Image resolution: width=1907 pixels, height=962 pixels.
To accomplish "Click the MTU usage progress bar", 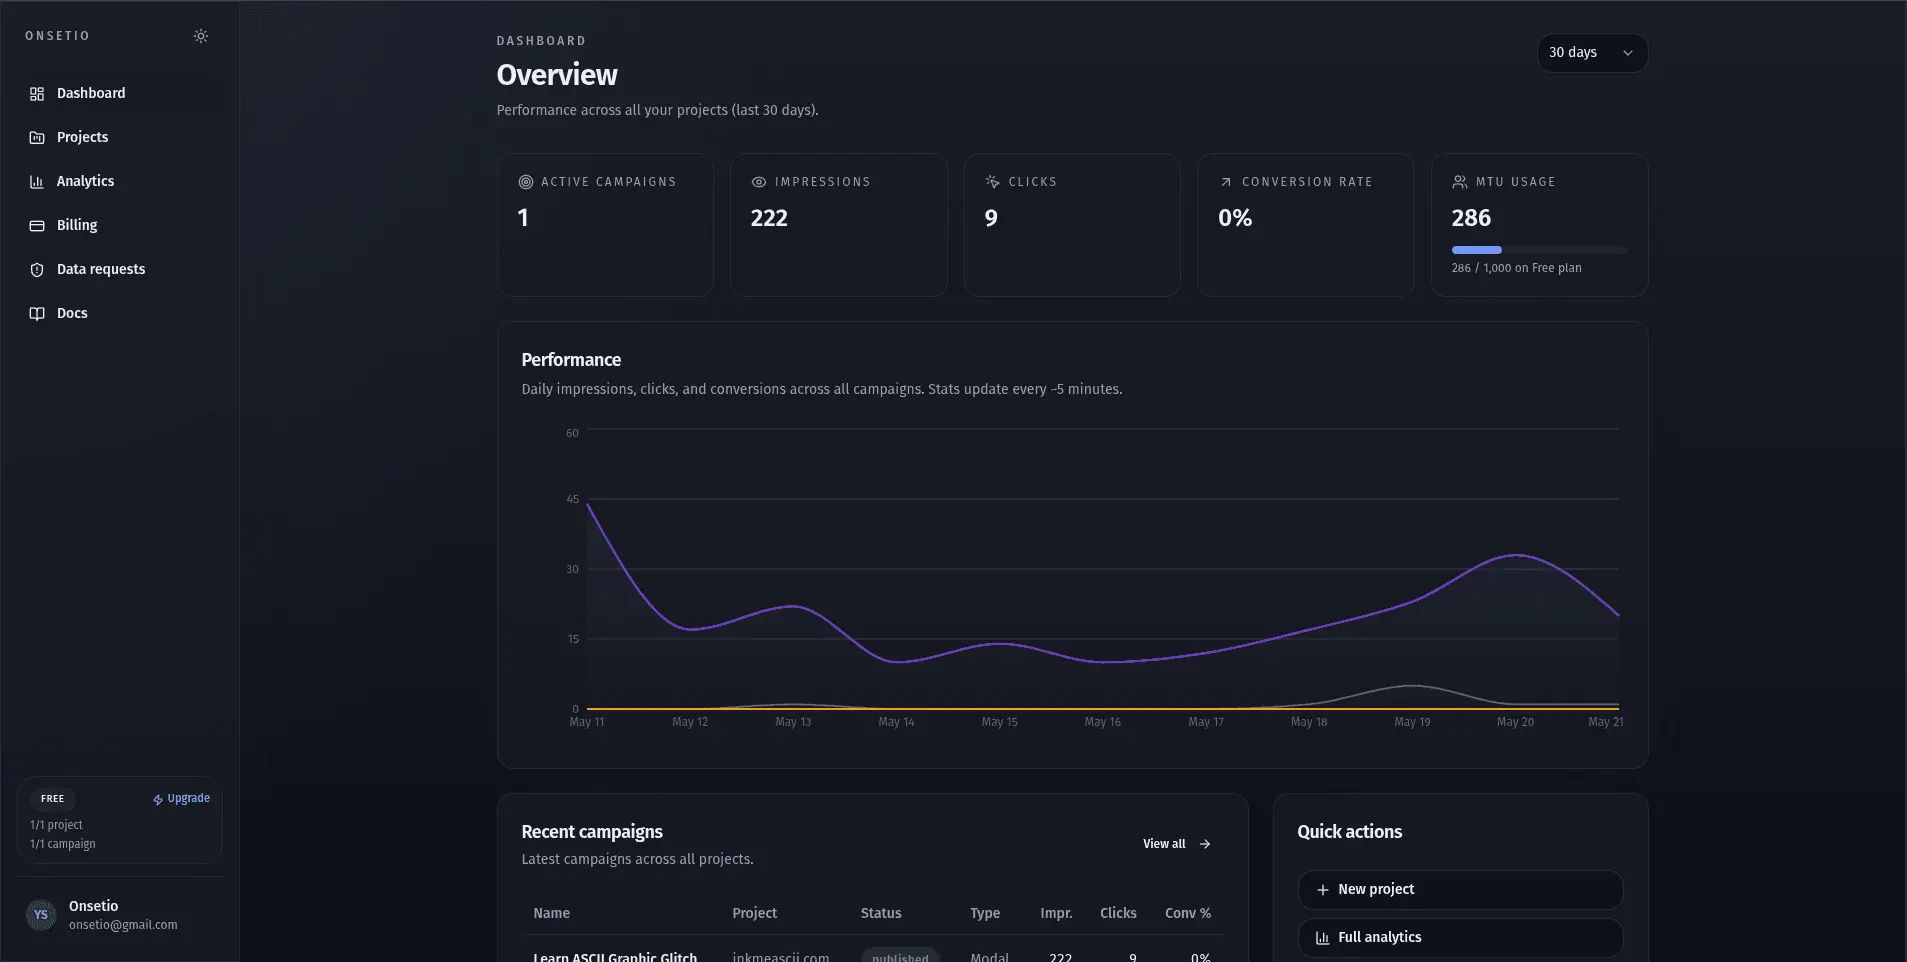I will pos(1539,250).
